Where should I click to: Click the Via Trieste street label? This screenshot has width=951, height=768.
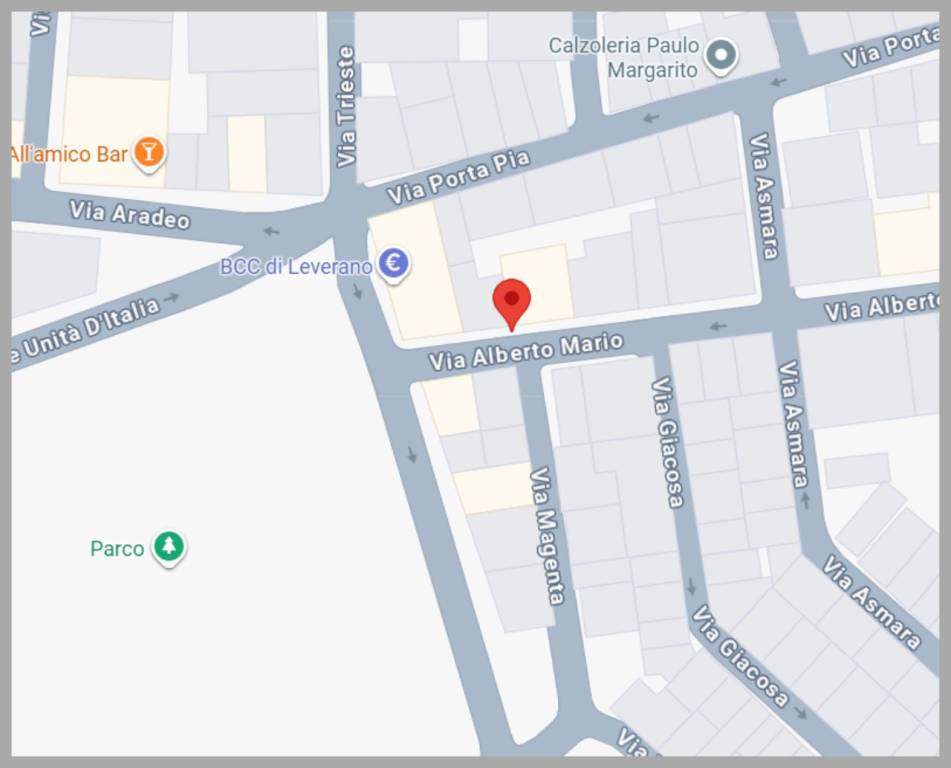pyautogui.click(x=346, y=106)
